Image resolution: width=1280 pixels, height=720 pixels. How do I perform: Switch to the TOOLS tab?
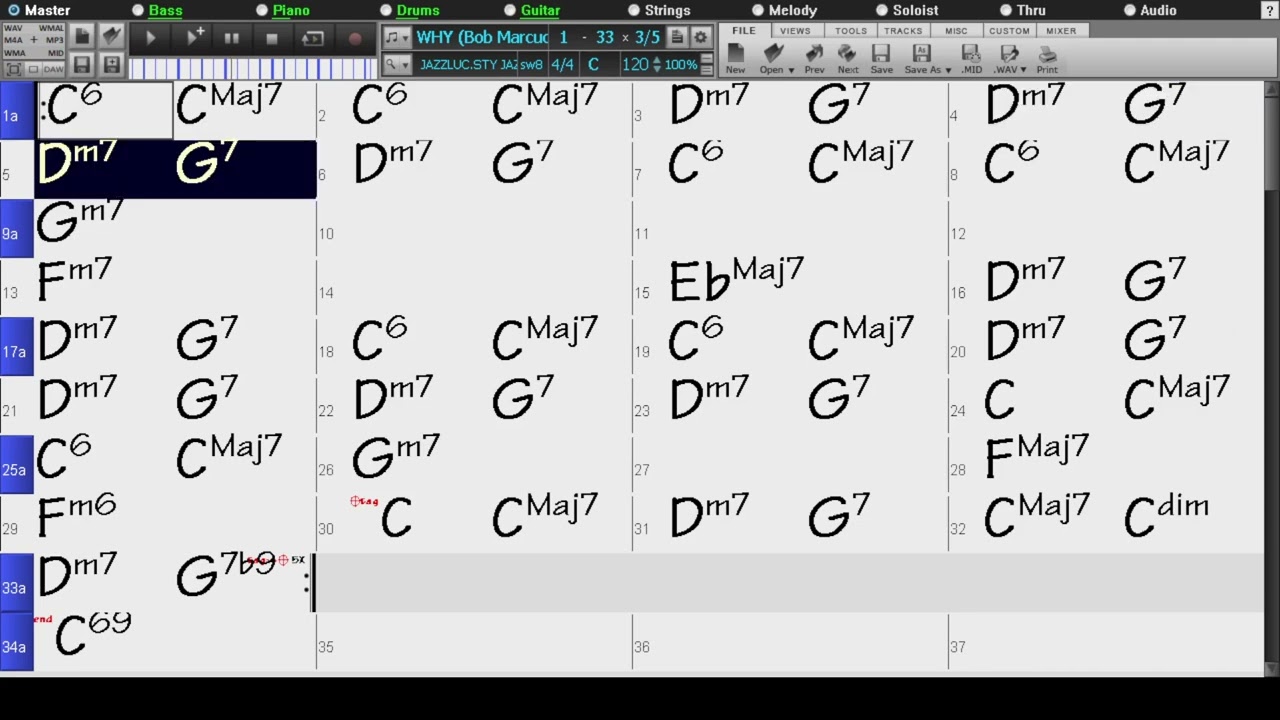[851, 31]
